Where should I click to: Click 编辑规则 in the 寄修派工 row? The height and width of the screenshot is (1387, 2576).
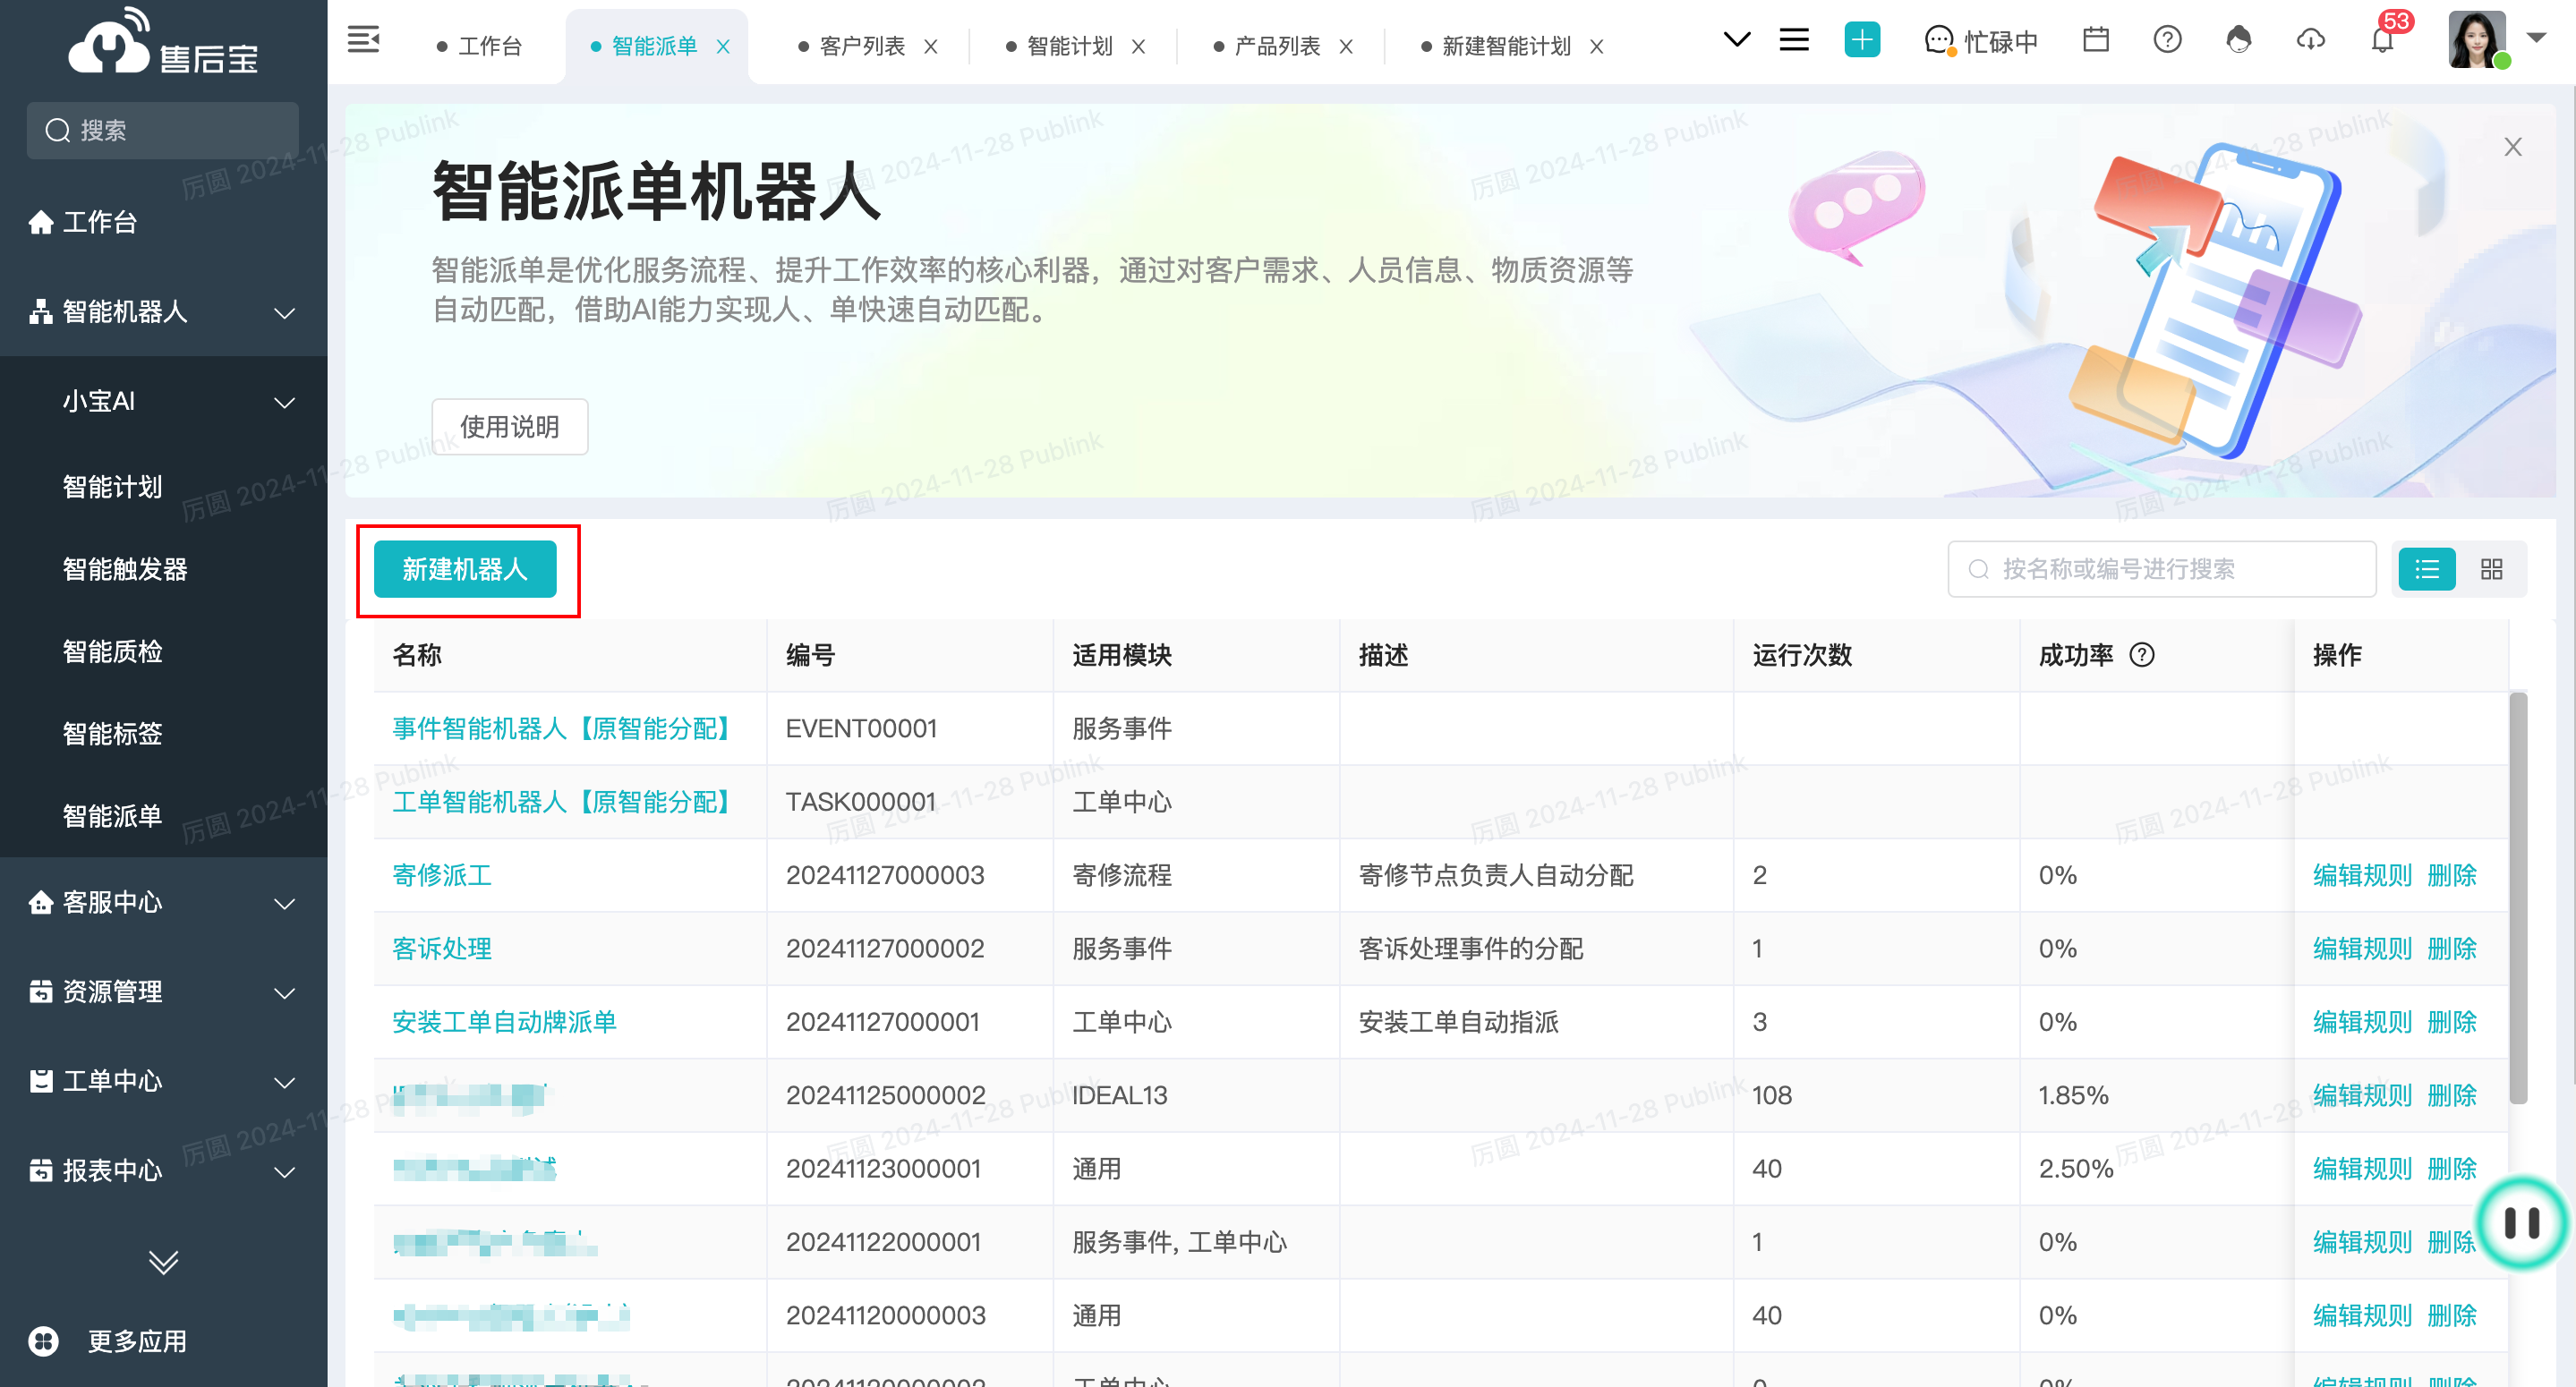coord(2362,876)
